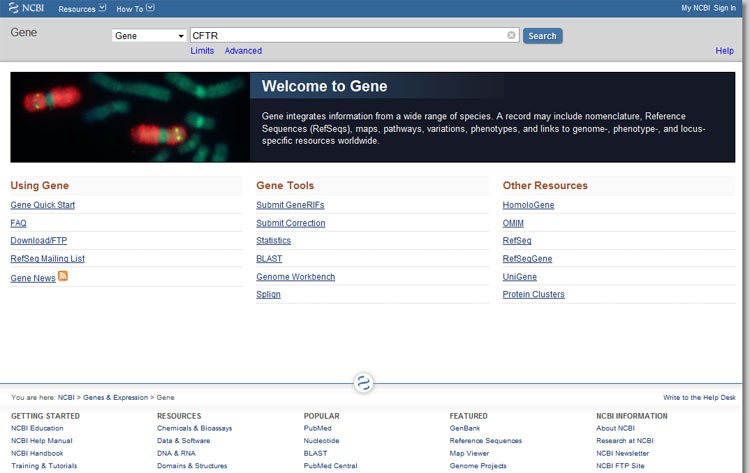
Task: Open the Limits link
Action: pyautogui.click(x=202, y=51)
